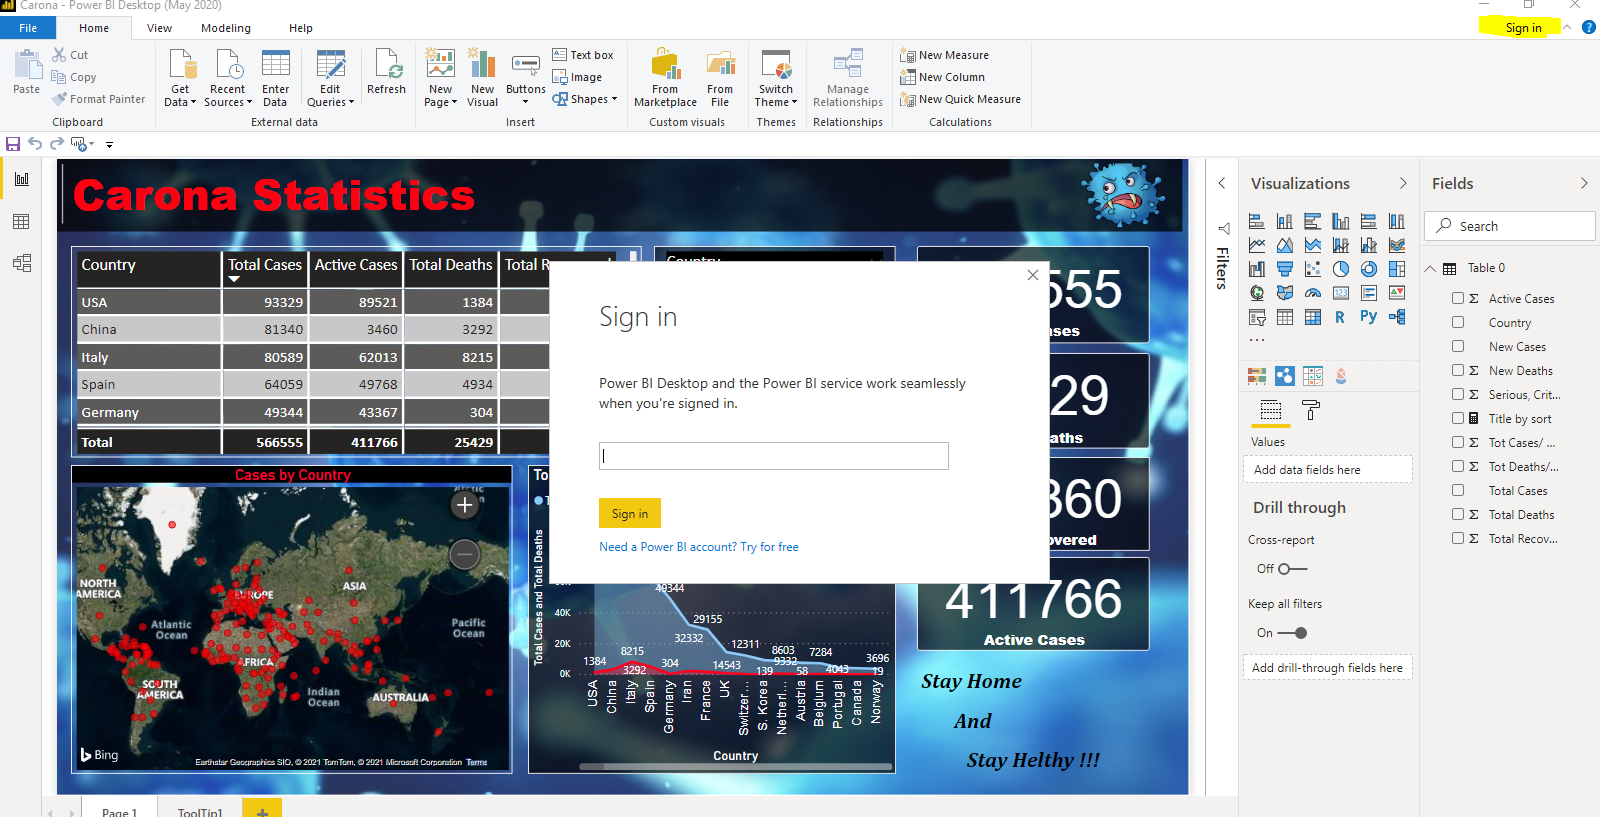The image size is (1600, 817).
Task: Click the help question mark icon
Action: click(x=1589, y=27)
